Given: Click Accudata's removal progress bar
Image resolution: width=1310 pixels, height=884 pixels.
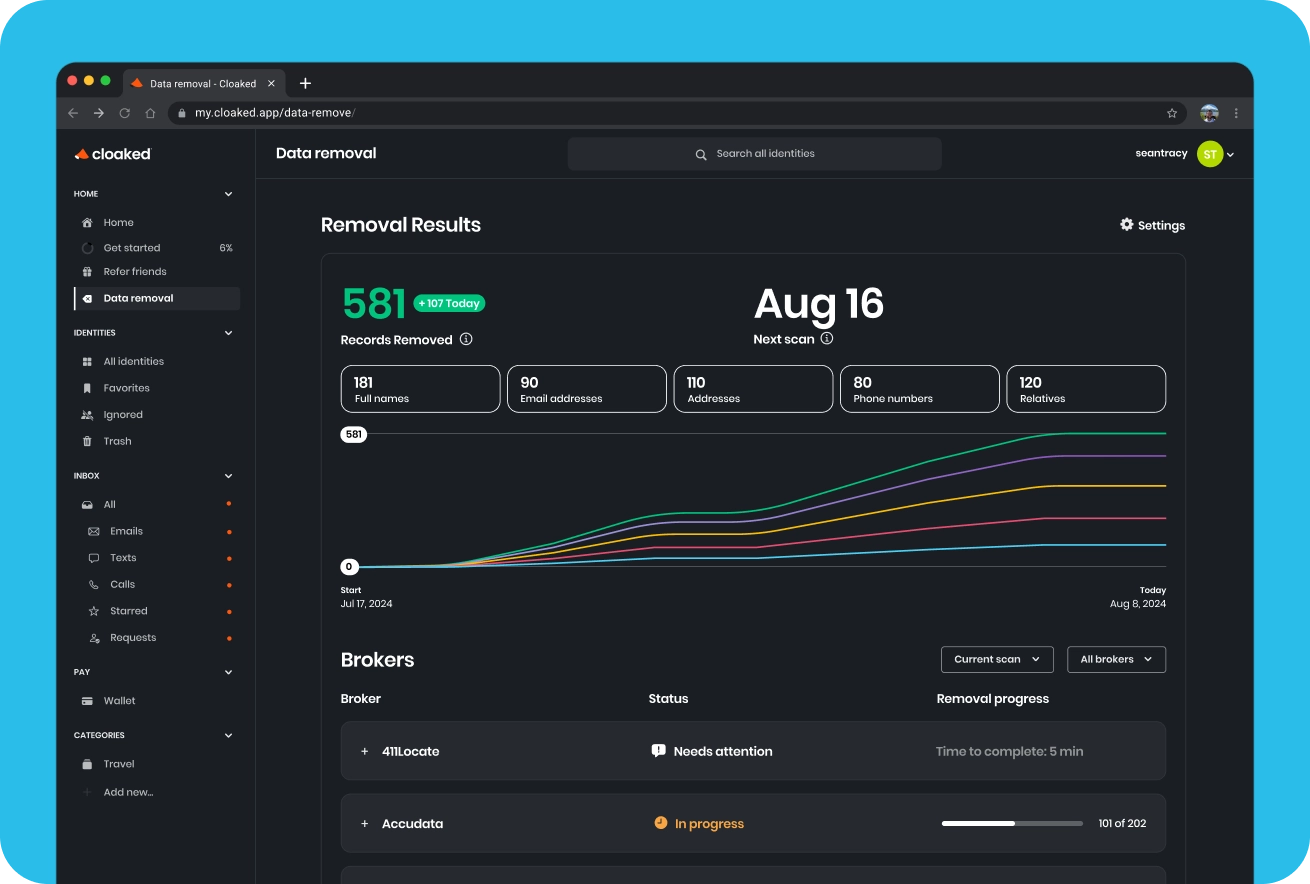Looking at the screenshot, I should click(1010, 823).
